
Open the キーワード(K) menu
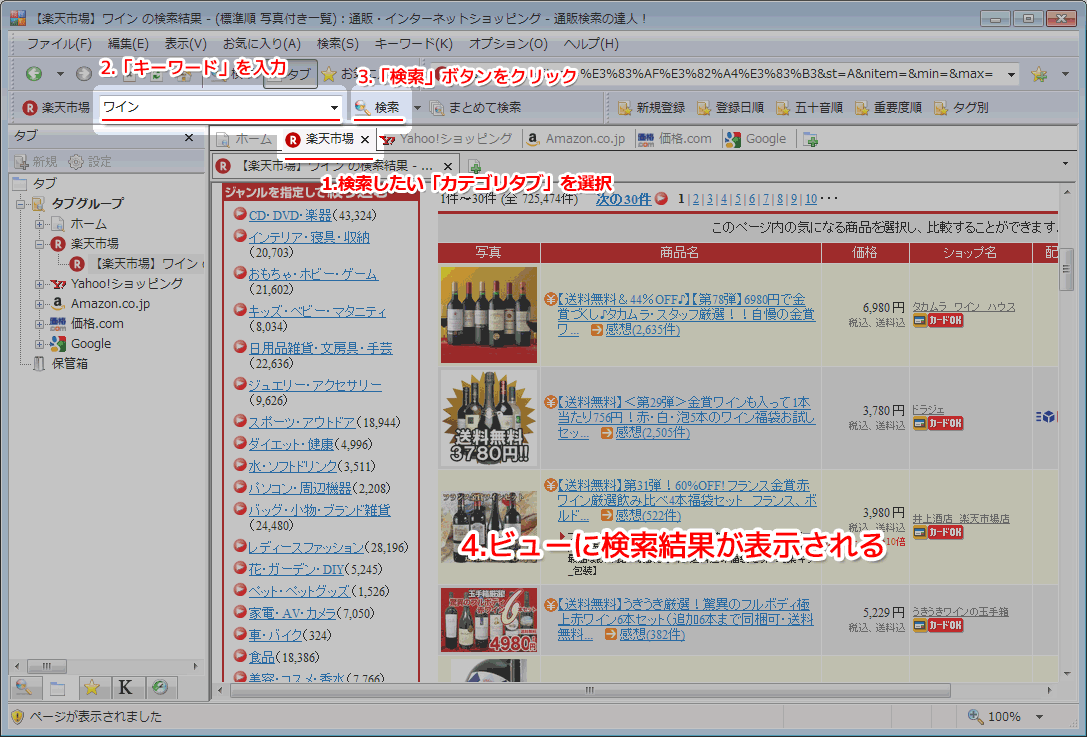(x=413, y=44)
